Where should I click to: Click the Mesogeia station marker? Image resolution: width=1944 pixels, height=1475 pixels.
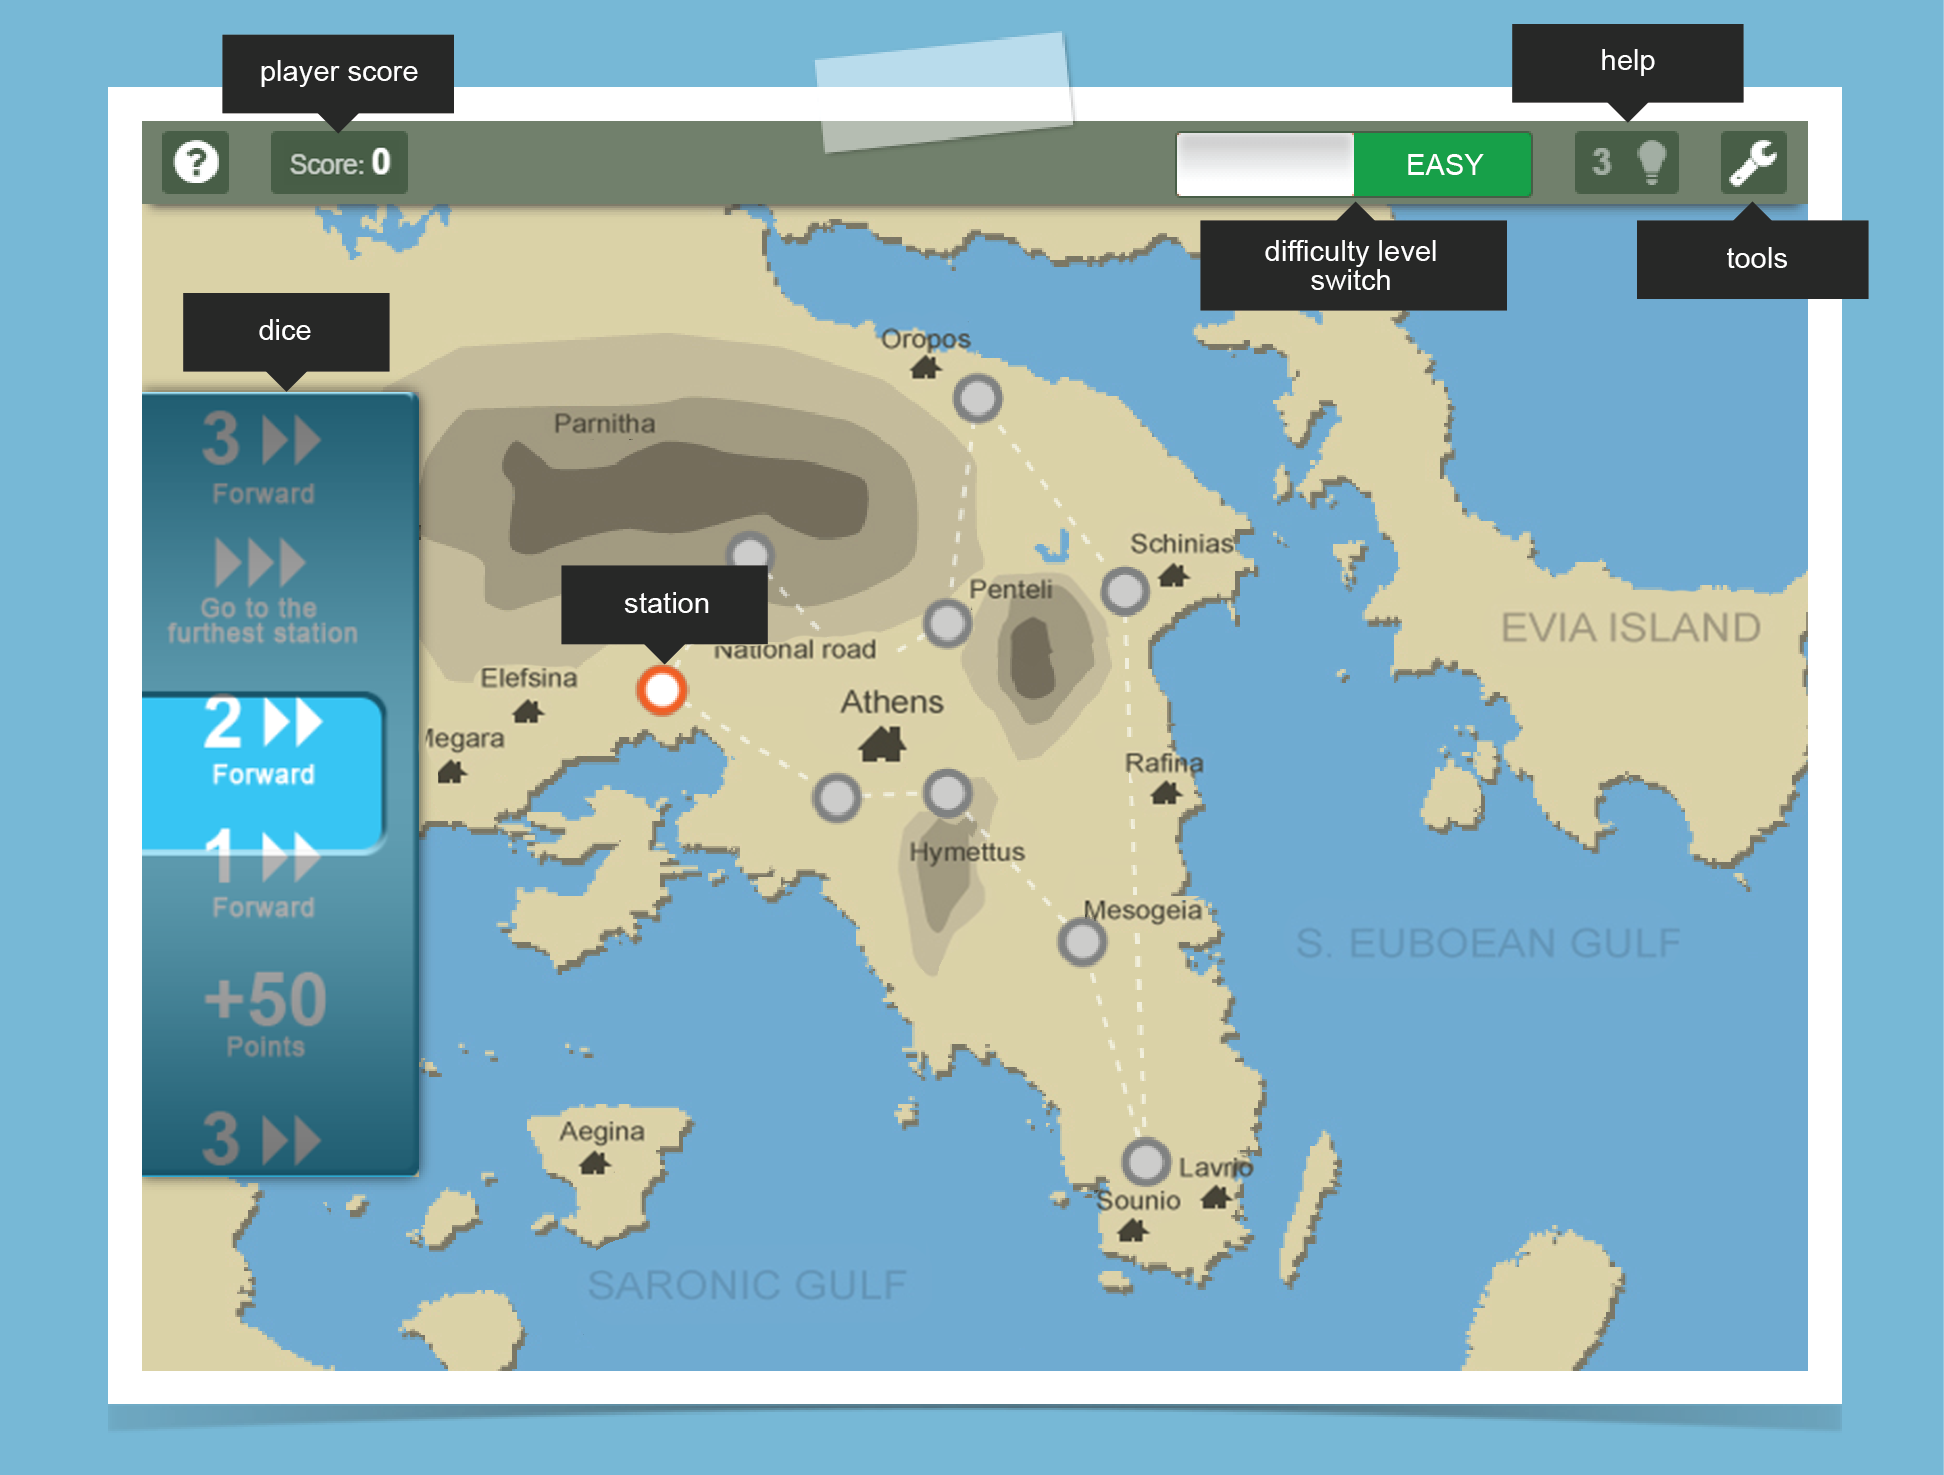pyautogui.click(x=1081, y=942)
